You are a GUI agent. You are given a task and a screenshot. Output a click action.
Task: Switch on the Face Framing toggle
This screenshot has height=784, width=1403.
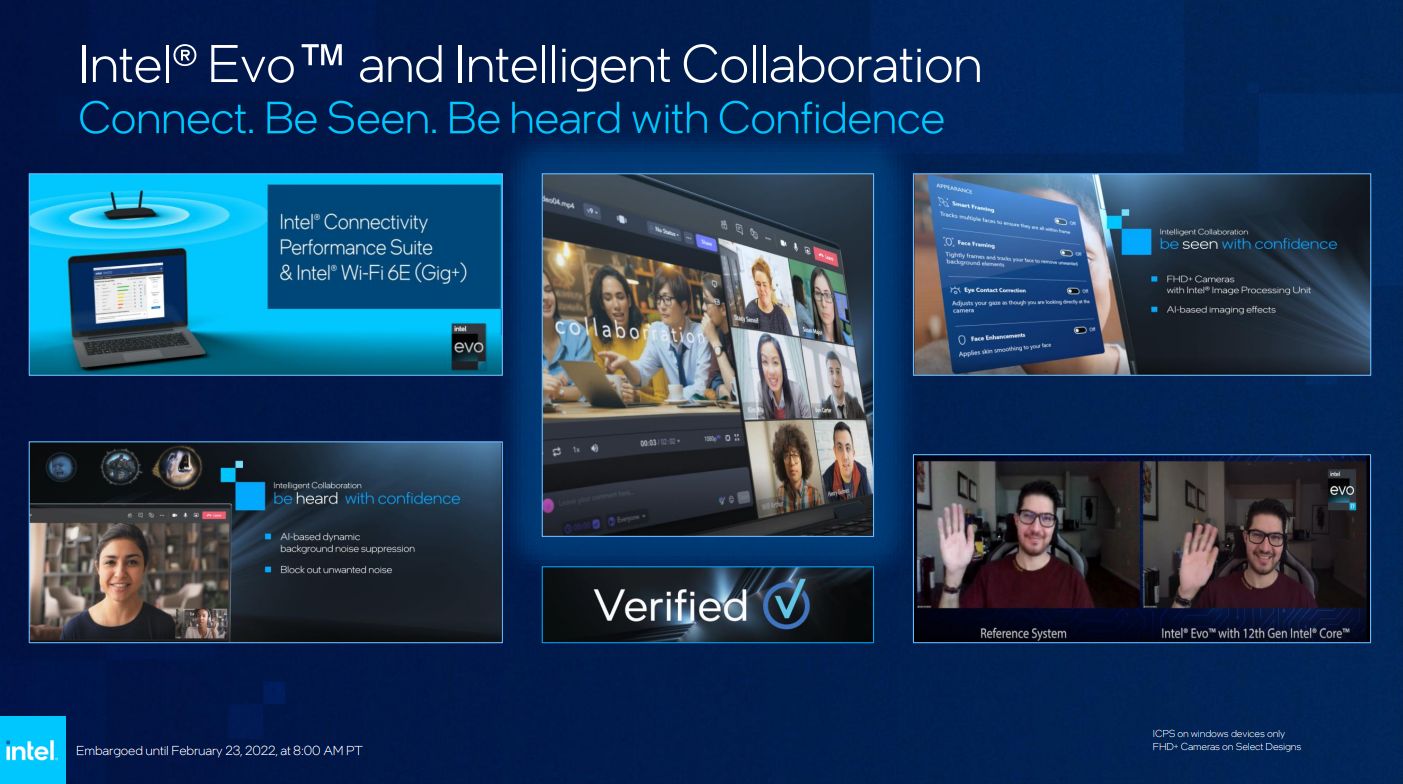(1066, 253)
